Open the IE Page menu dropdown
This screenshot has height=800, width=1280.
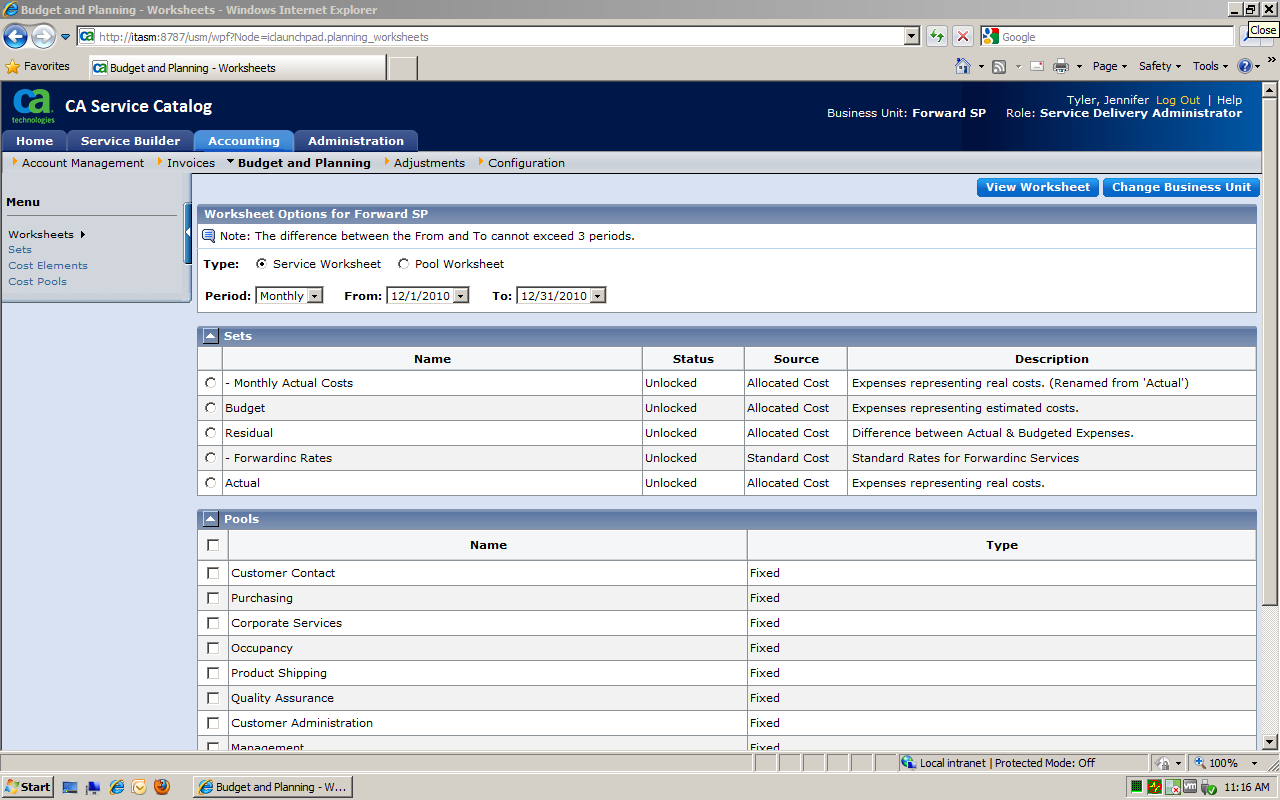point(1109,66)
